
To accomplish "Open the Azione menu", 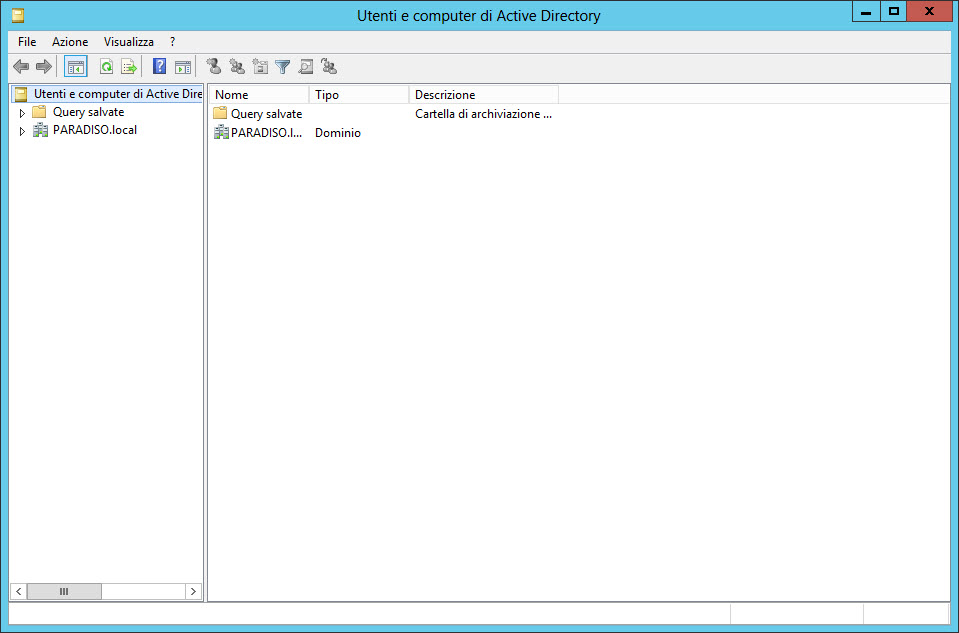I will (x=70, y=42).
